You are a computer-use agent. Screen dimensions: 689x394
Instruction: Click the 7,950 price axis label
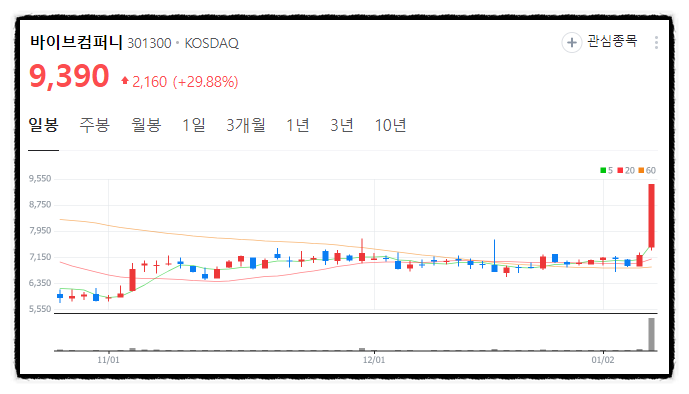point(40,231)
